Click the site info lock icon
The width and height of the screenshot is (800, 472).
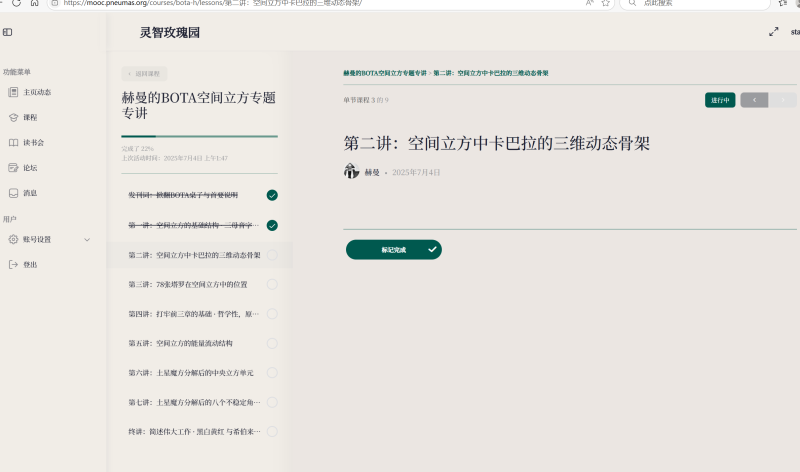coord(55,3)
